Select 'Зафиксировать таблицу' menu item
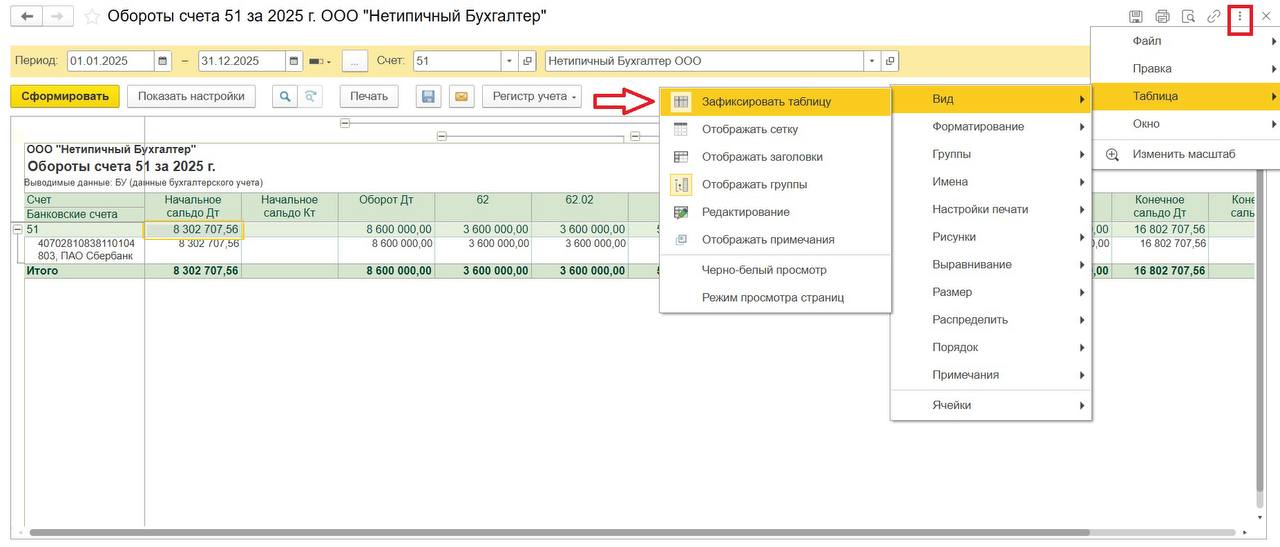The width and height of the screenshot is (1280, 547). pyautogui.click(x=766, y=101)
